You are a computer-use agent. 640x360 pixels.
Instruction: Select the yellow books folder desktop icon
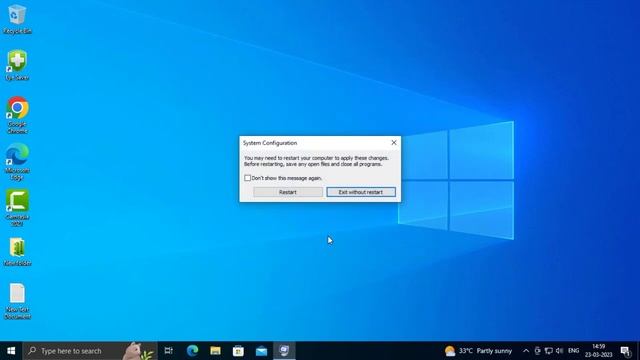point(17,252)
